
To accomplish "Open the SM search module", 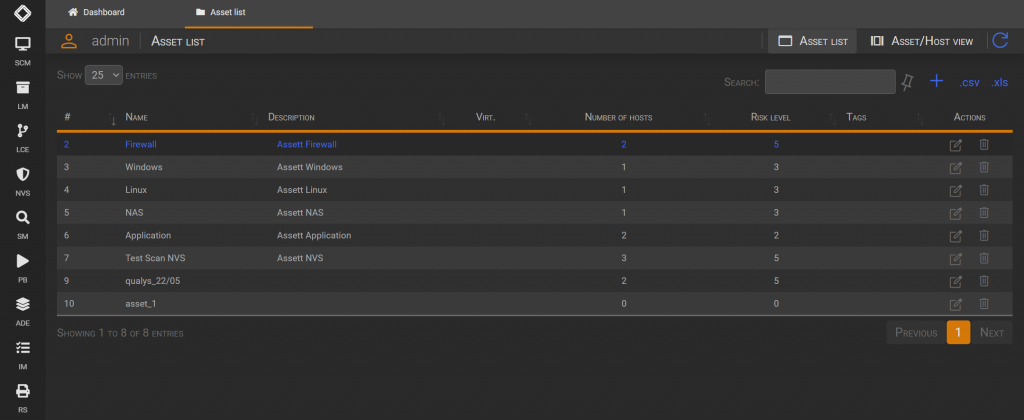I will (x=23, y=225).
